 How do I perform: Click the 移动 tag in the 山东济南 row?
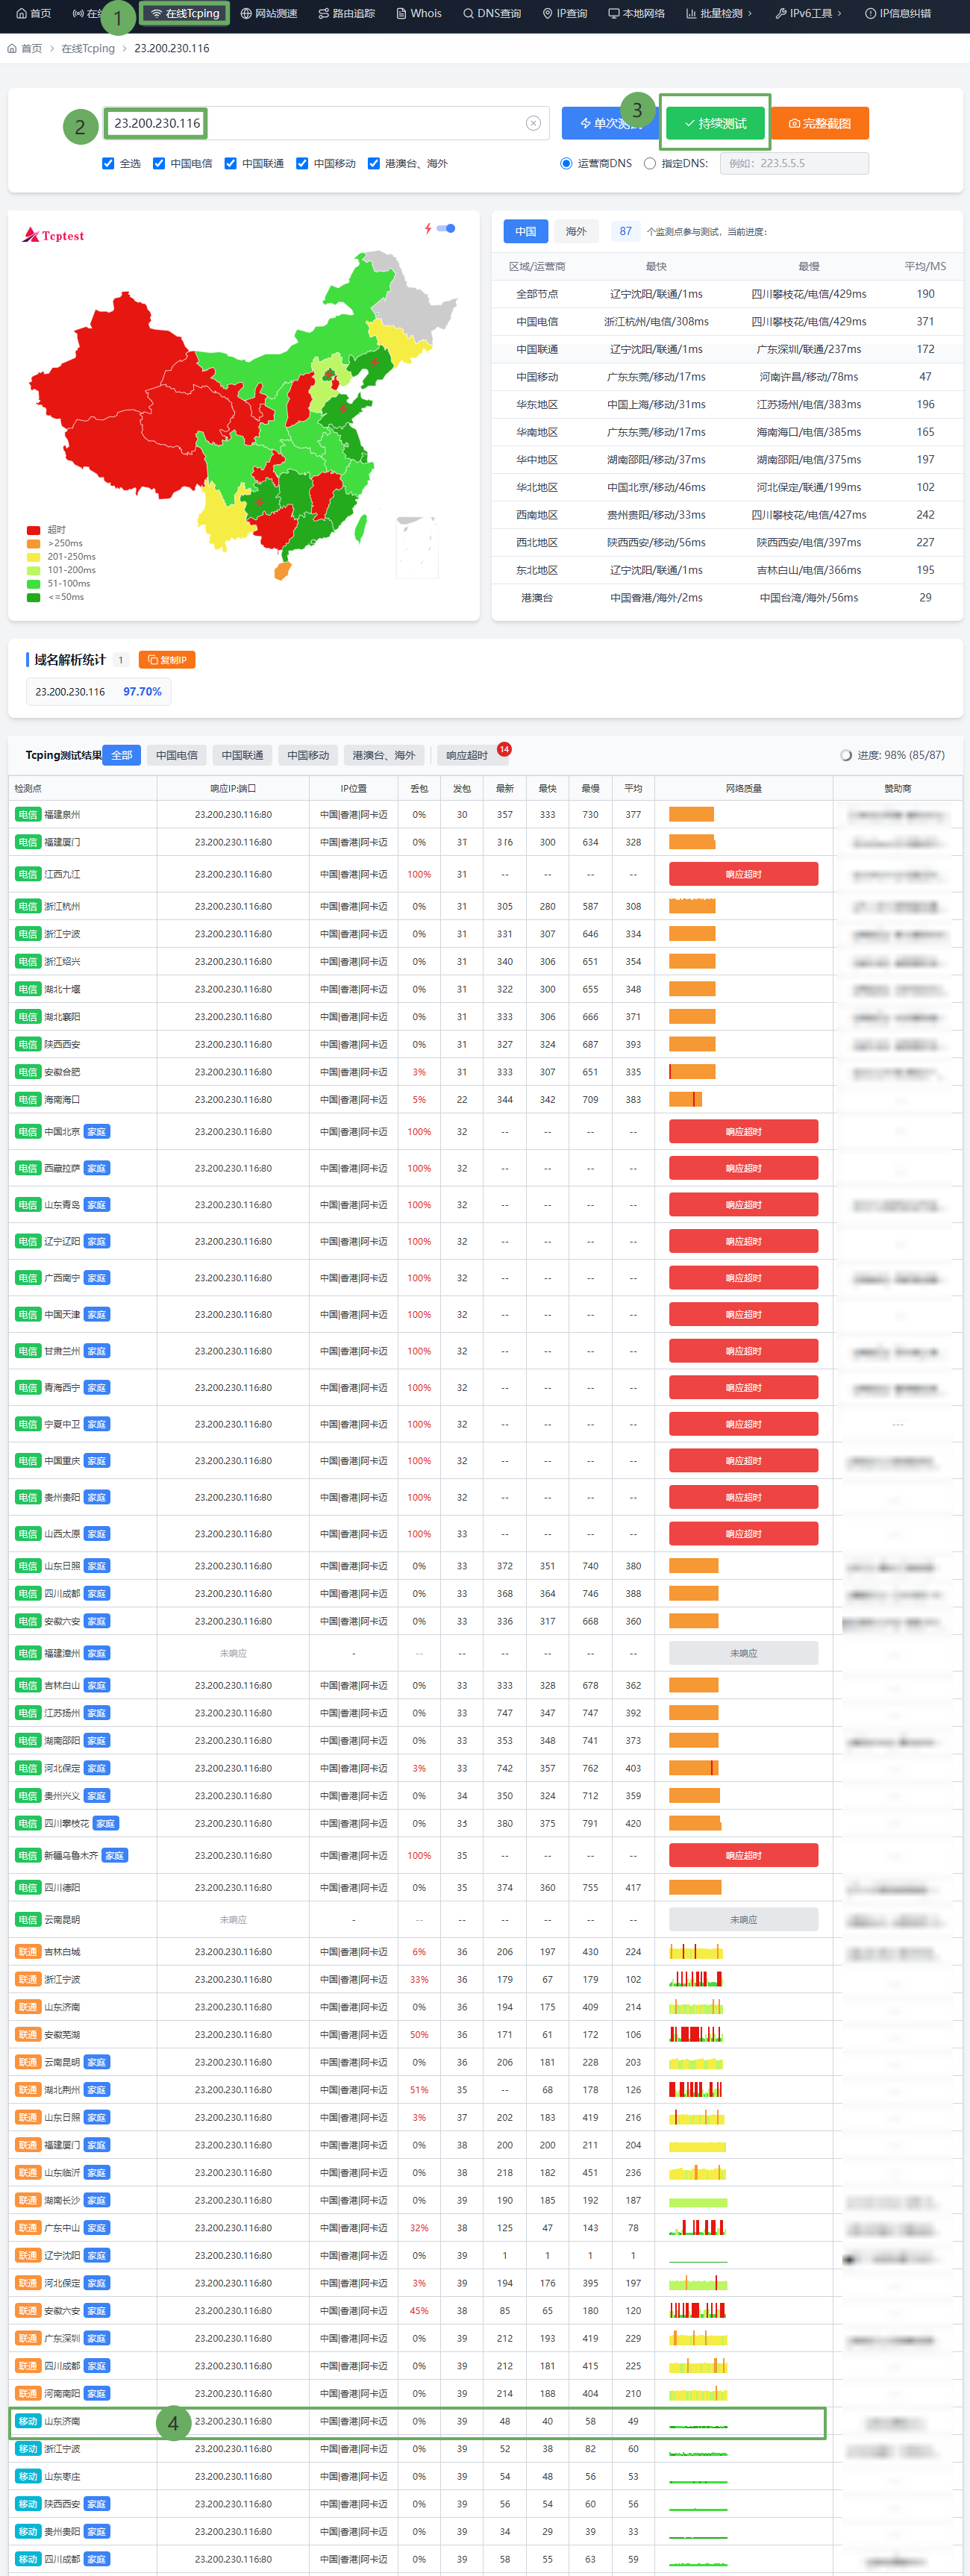pos(27,2422)
